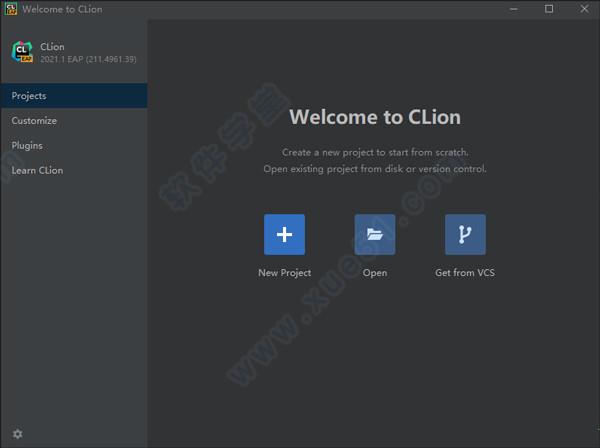Click the Open folder icon

(375, 235)
